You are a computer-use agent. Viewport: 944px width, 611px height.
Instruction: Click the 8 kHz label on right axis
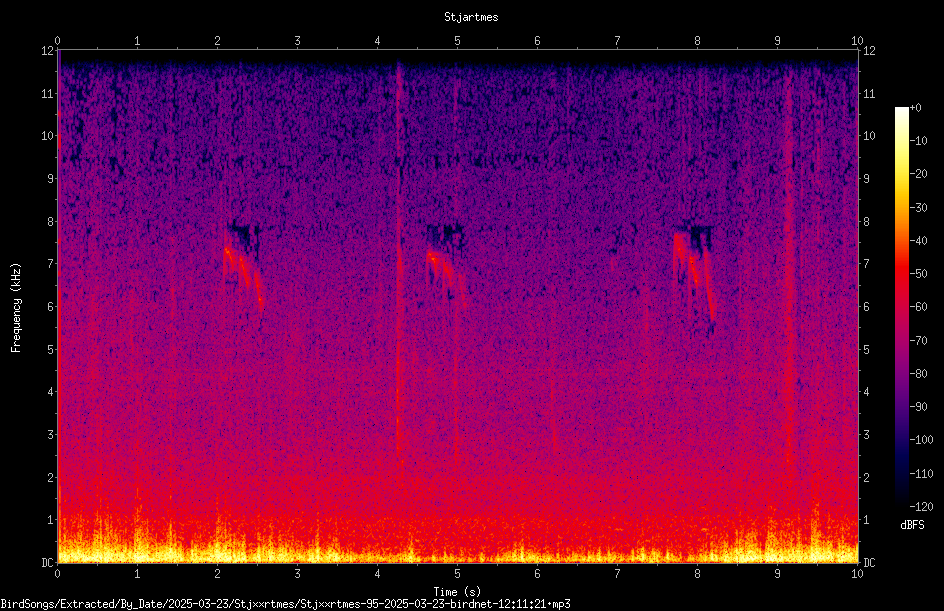[x=866, y=222]
